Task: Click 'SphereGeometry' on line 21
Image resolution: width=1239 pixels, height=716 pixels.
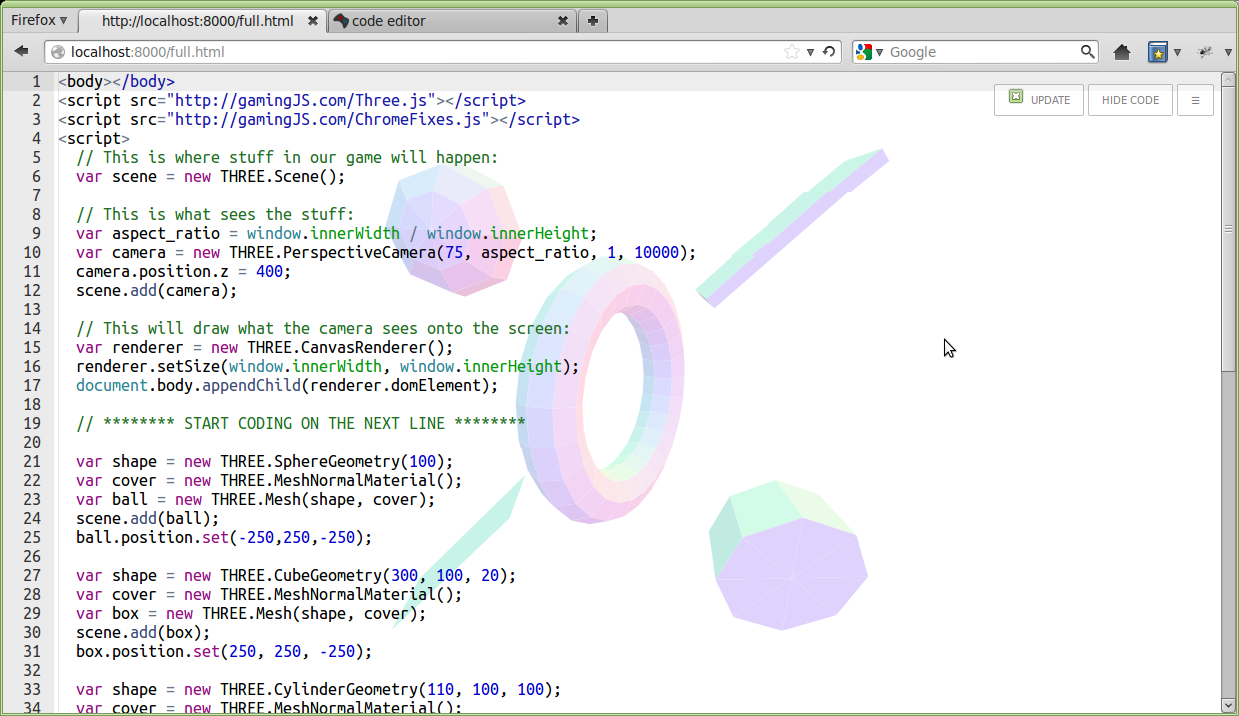Action: [337, 461]
